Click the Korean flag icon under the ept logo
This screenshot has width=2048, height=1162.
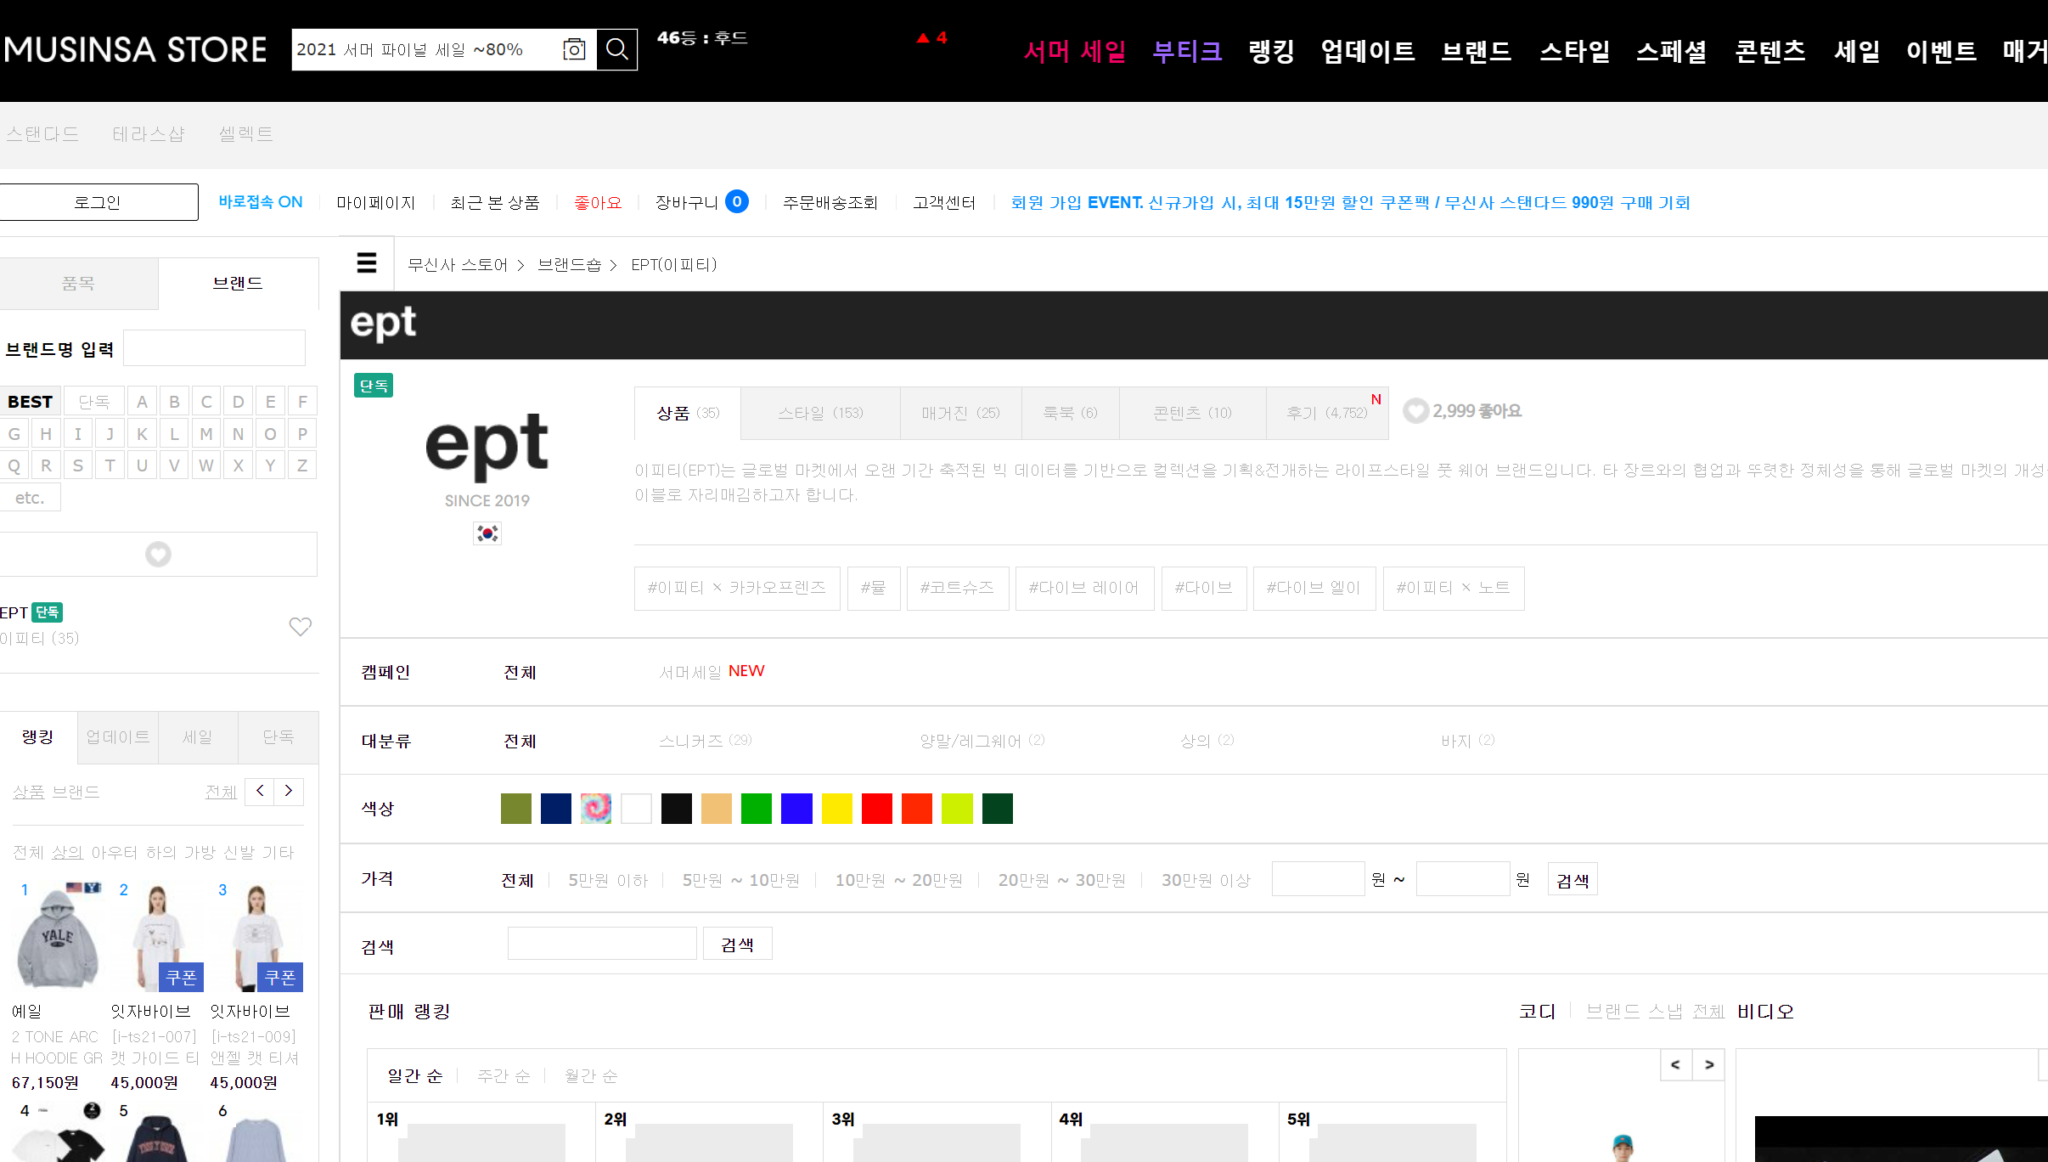click(486, 533)
